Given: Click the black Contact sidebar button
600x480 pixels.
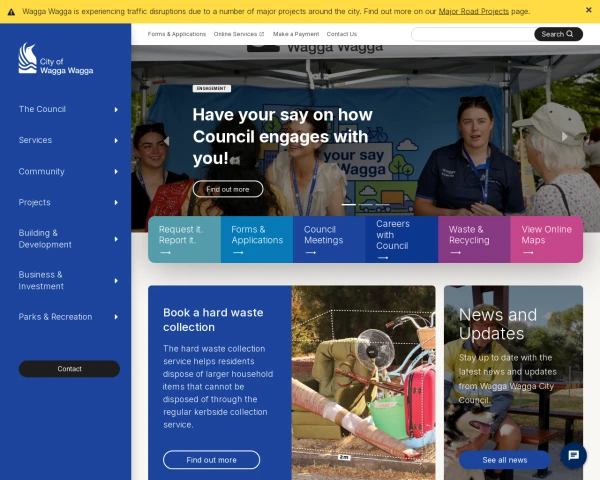Looking at the screenshot, I should (69, 369).
